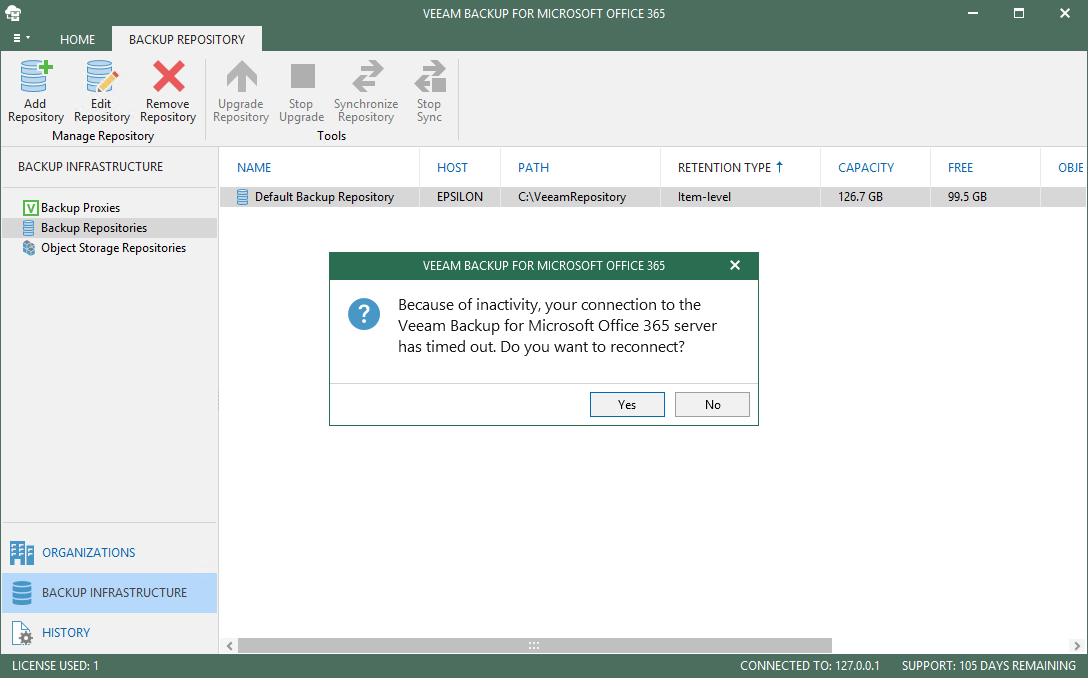Image resolution: width=1088 pixels, height=678 pixels.
Task: Sort by RETENTION TYPE column header
Action: point(724,167)
